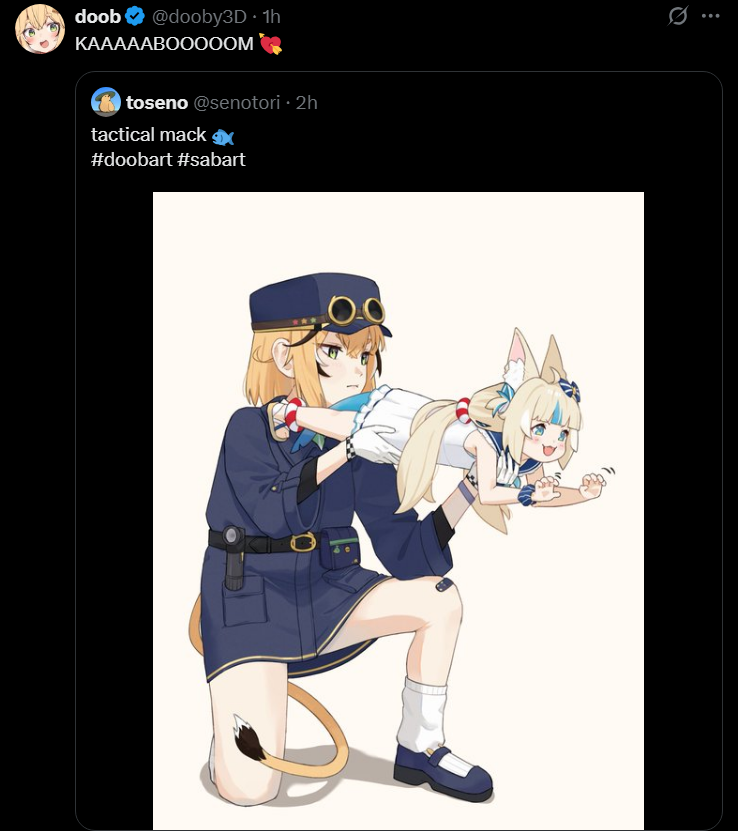The width and height of the screenshot is (738, 831).
Task: Open the doob display name link
Action: coord(98,17)
